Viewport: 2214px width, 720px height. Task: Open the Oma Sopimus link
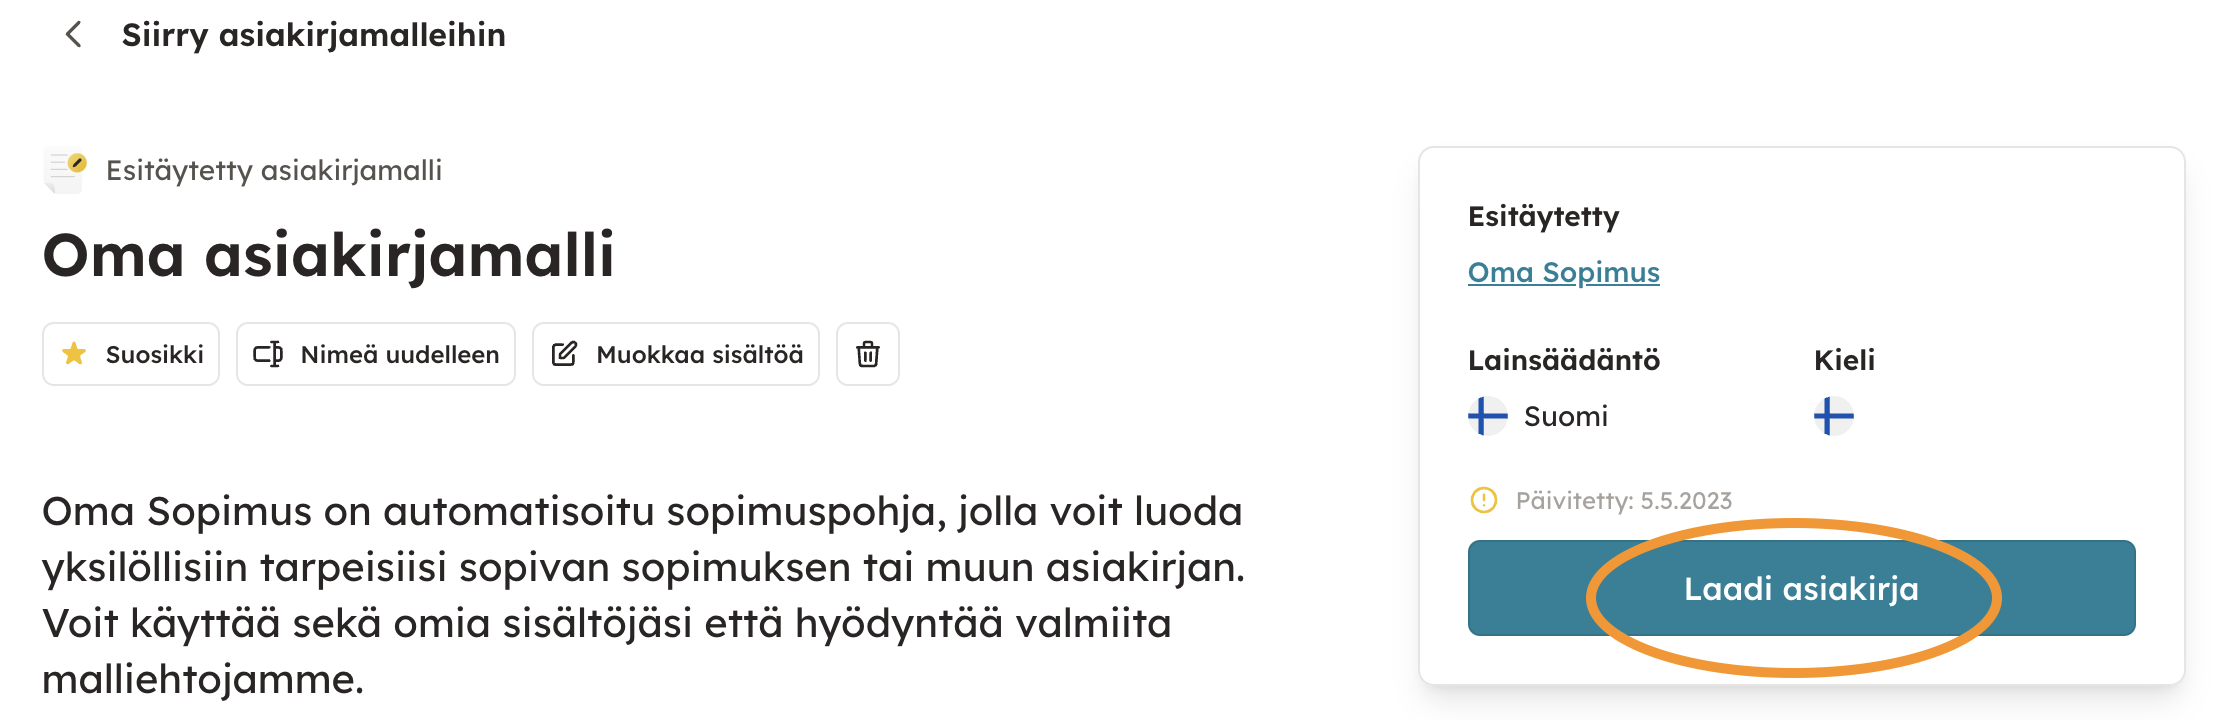click(1563, 272)
